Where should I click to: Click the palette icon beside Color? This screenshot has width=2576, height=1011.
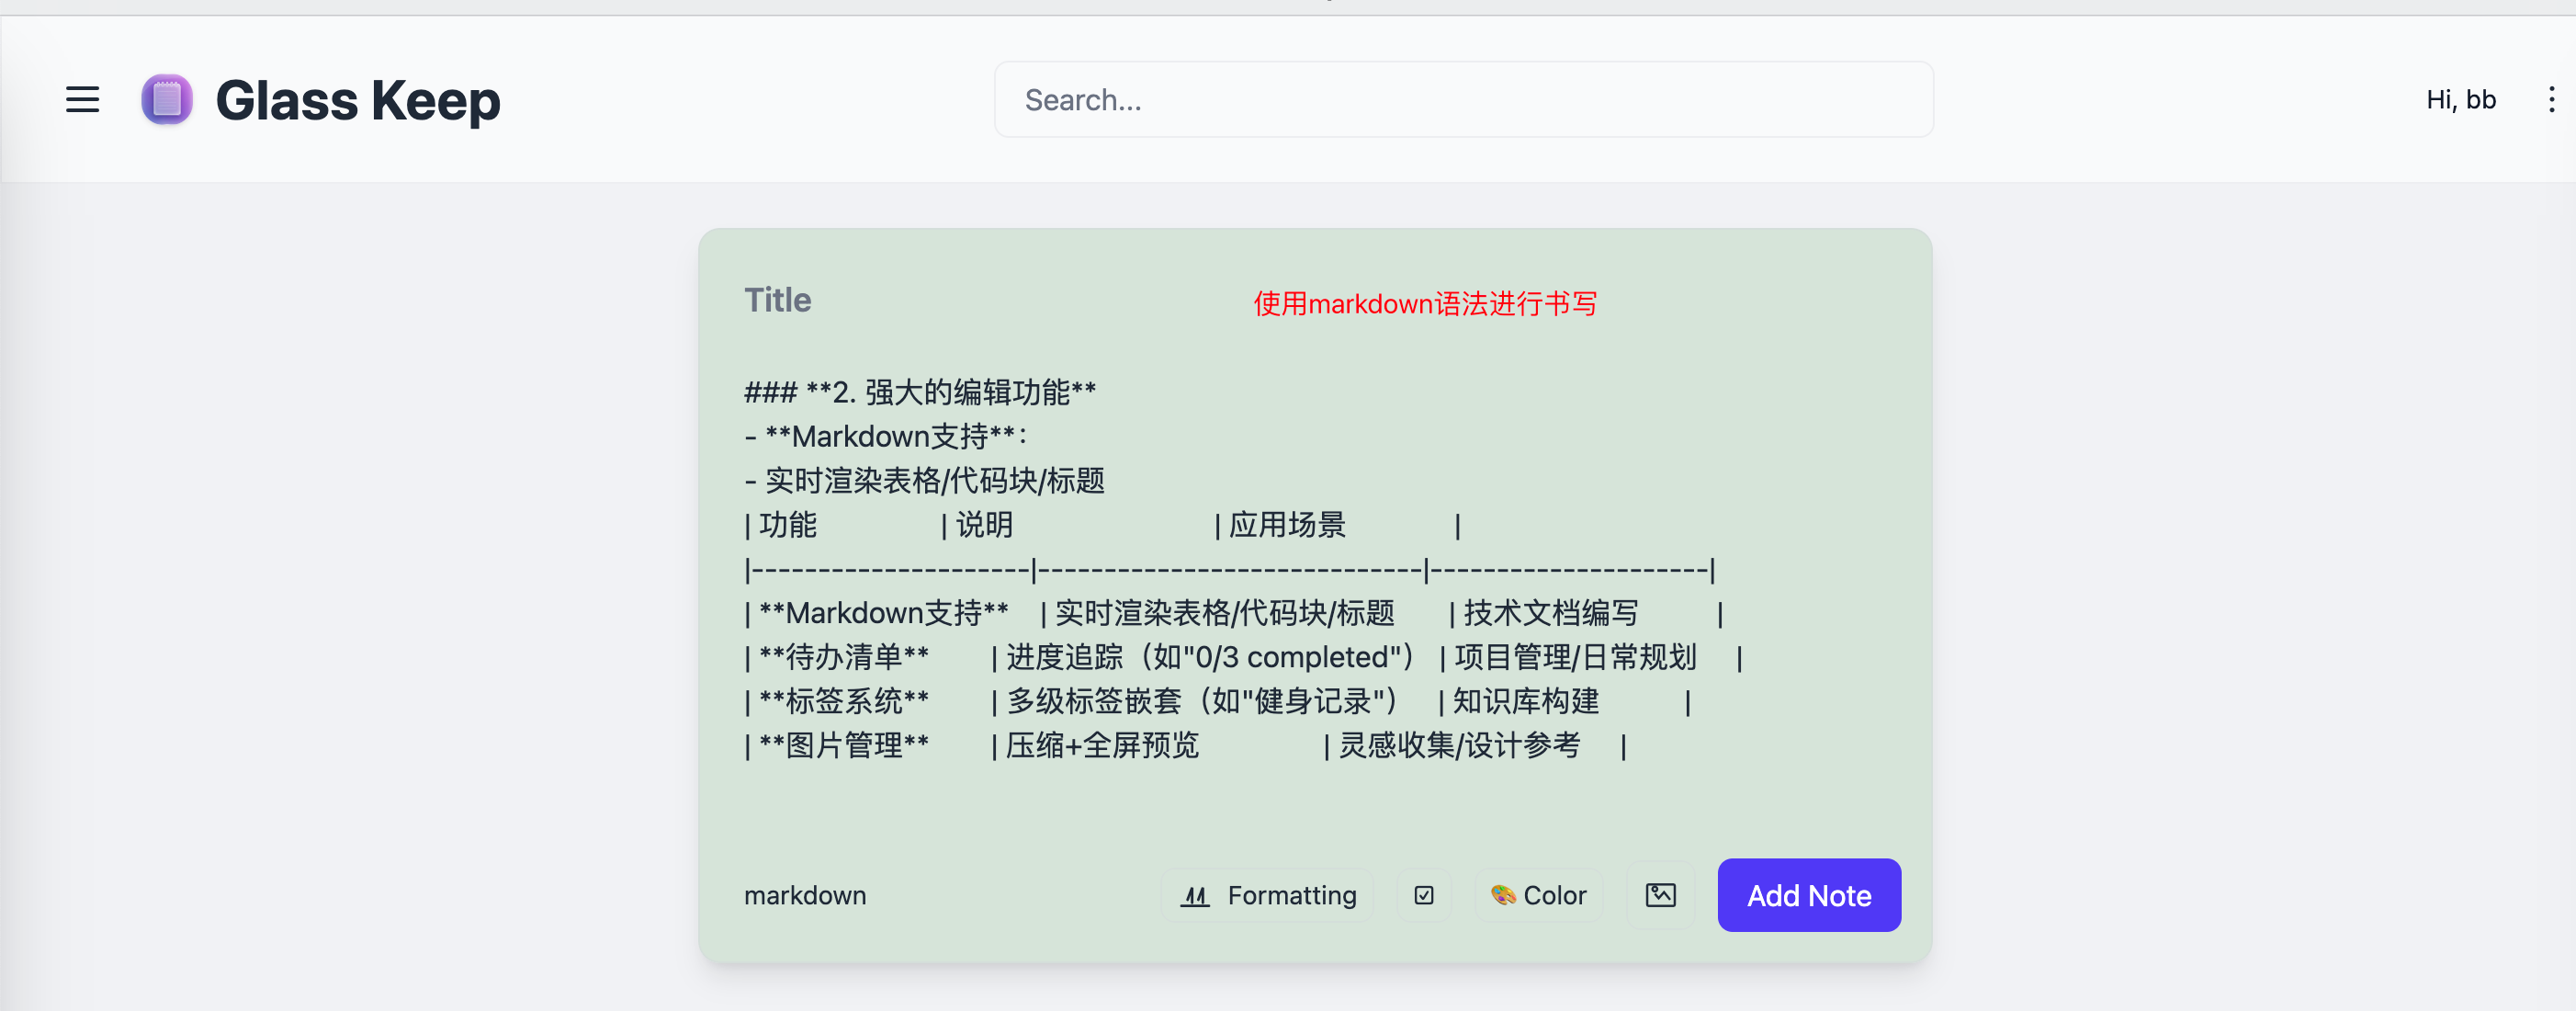point(1502,895)
